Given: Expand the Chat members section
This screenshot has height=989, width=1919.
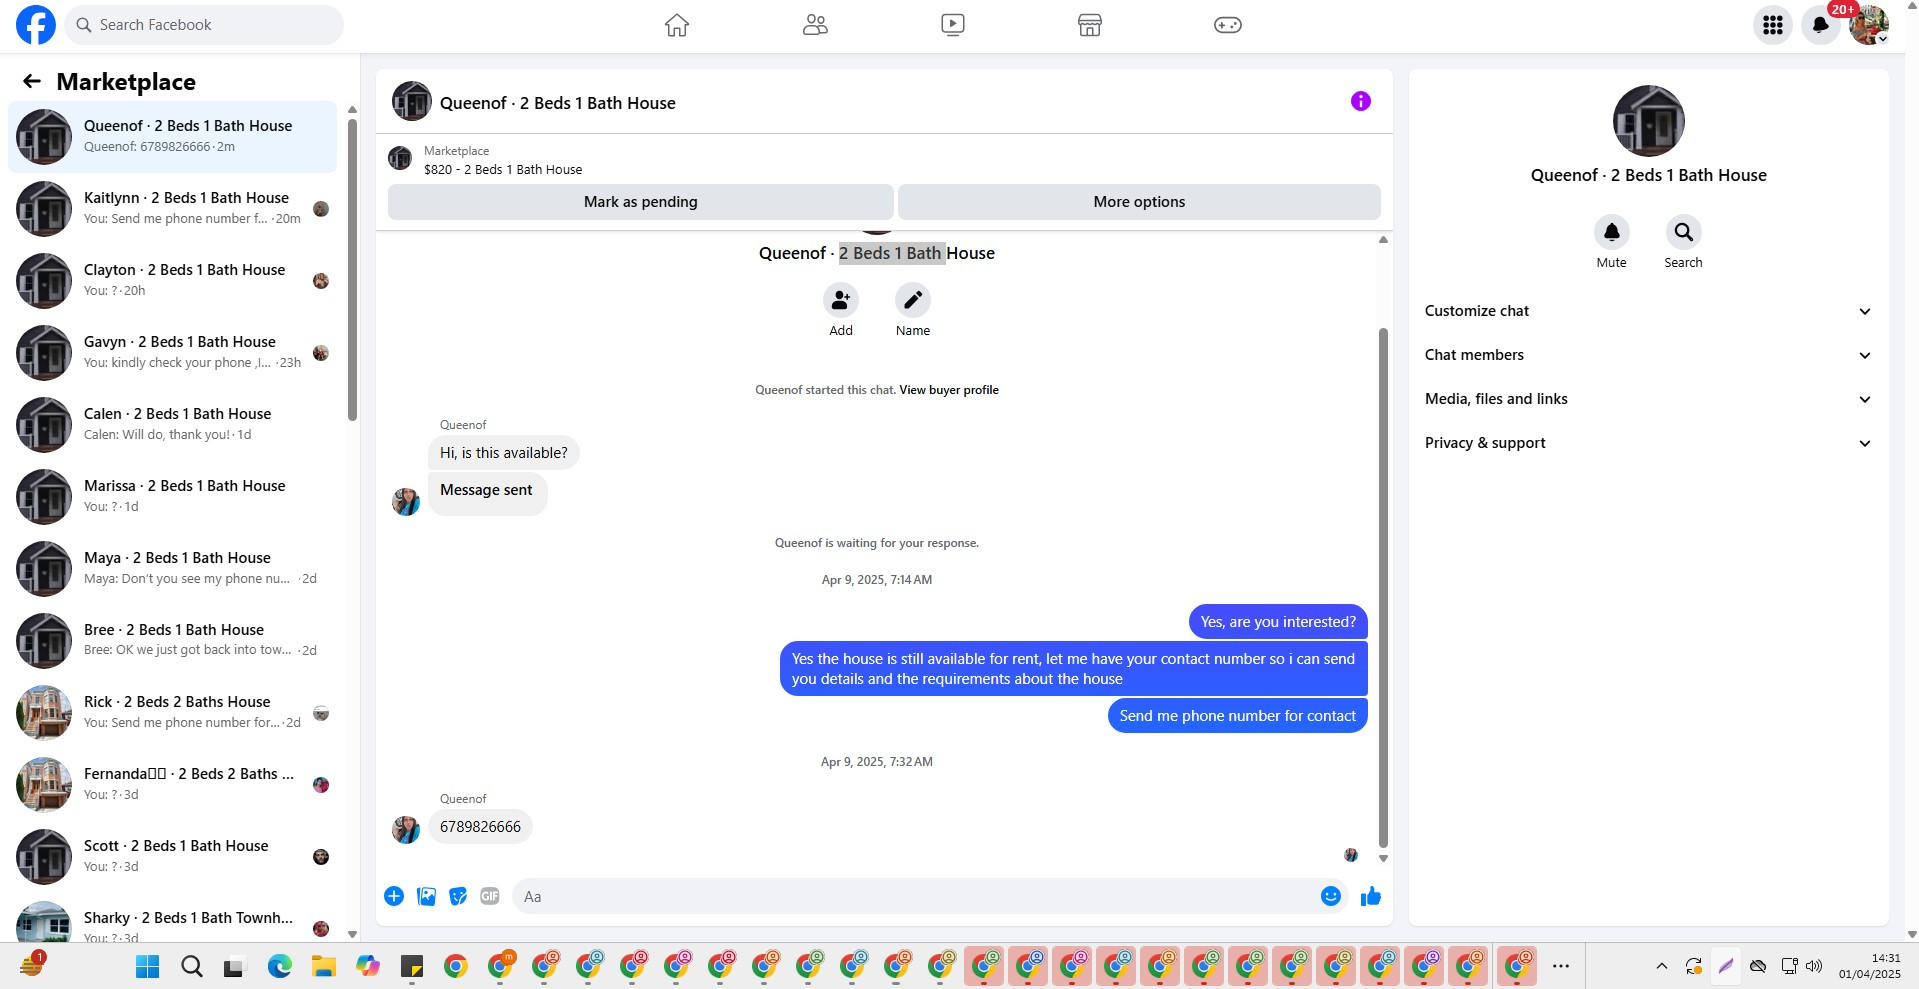Looking at the screenshot, I should (x=1648, y=355).
